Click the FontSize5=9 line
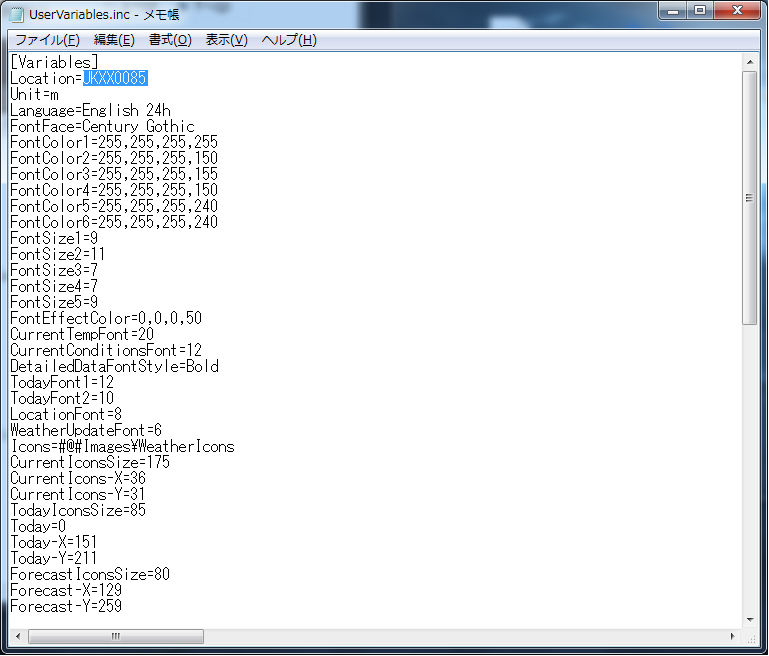Image resolution: width=769 pixels, height=656 pixels. [54, 302]
